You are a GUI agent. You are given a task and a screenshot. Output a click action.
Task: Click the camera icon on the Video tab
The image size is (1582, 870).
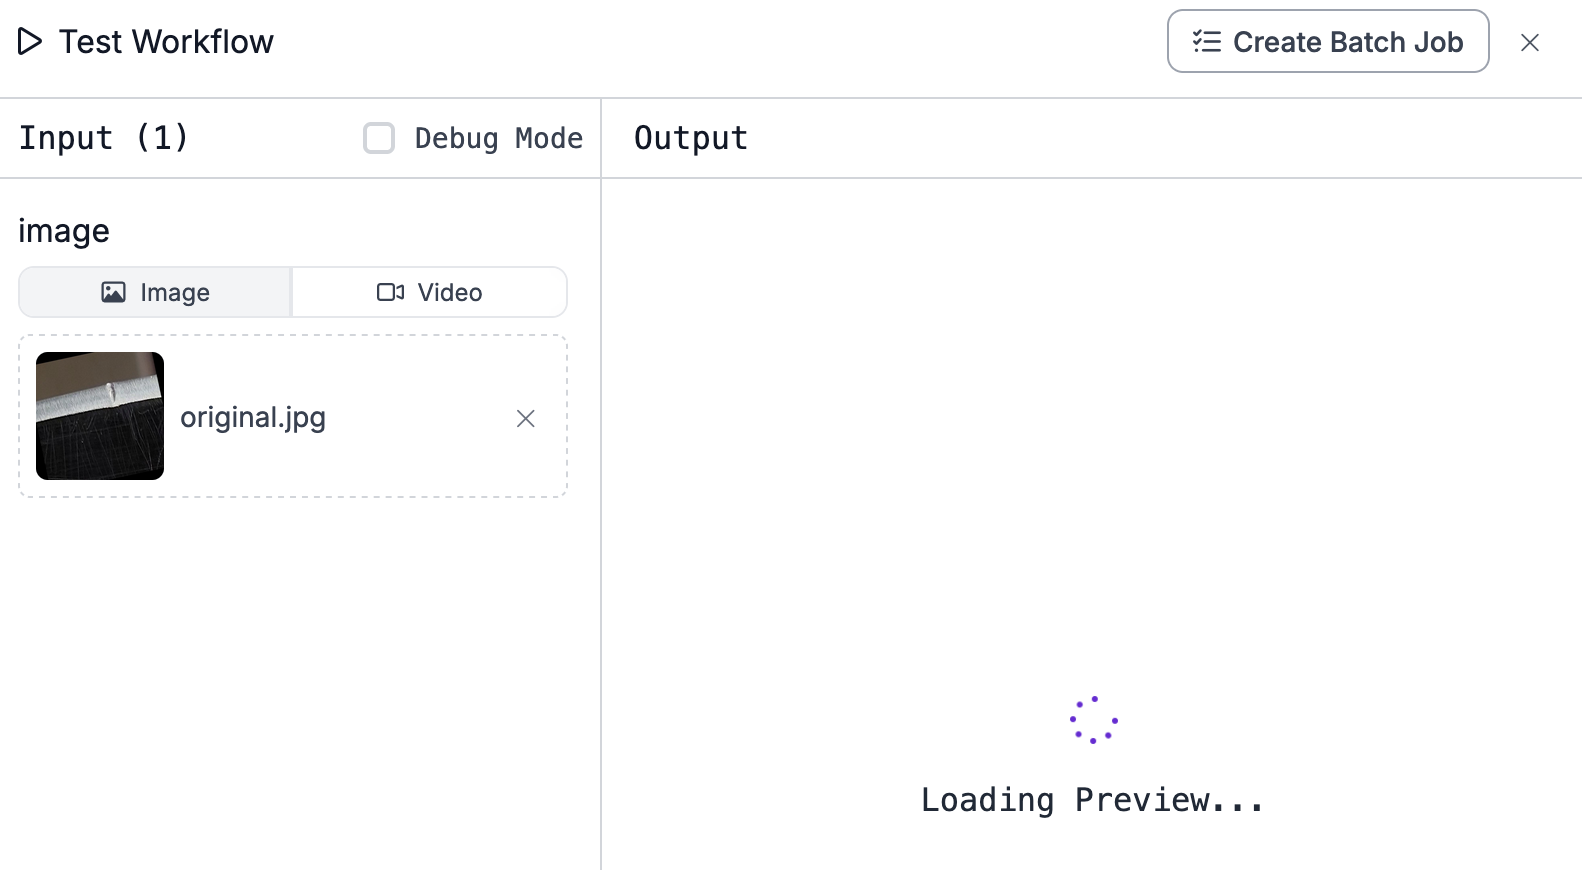(x=390, y=292)
